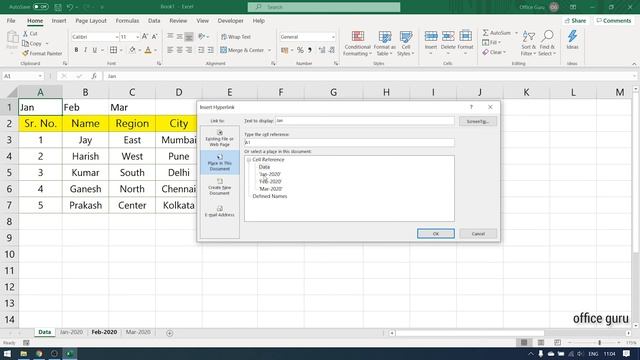Click the cell reference input field
The height and width of the screenshot is (360, 640).
click(x=349, y=142)
